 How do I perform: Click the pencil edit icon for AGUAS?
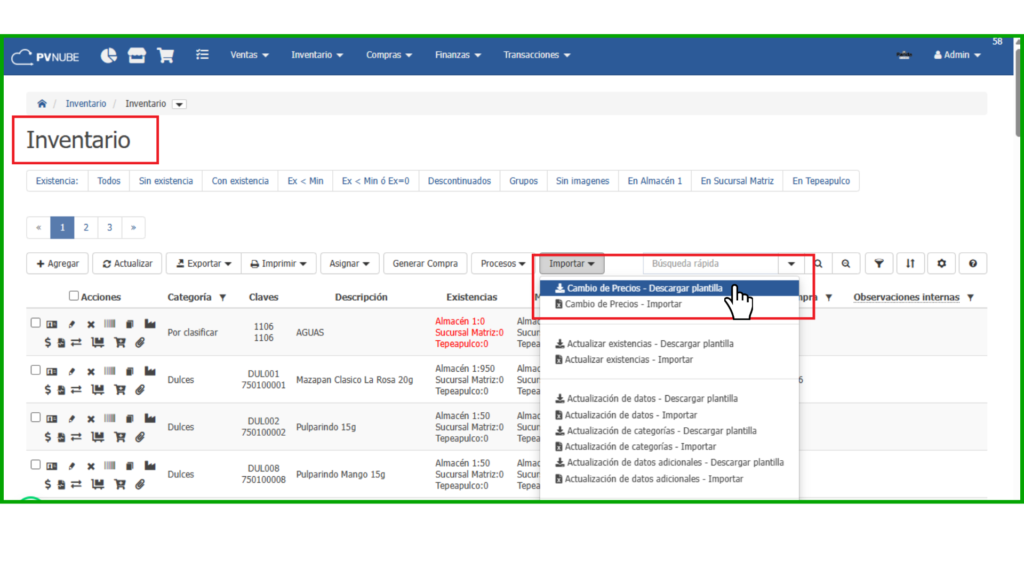(71, 324)
